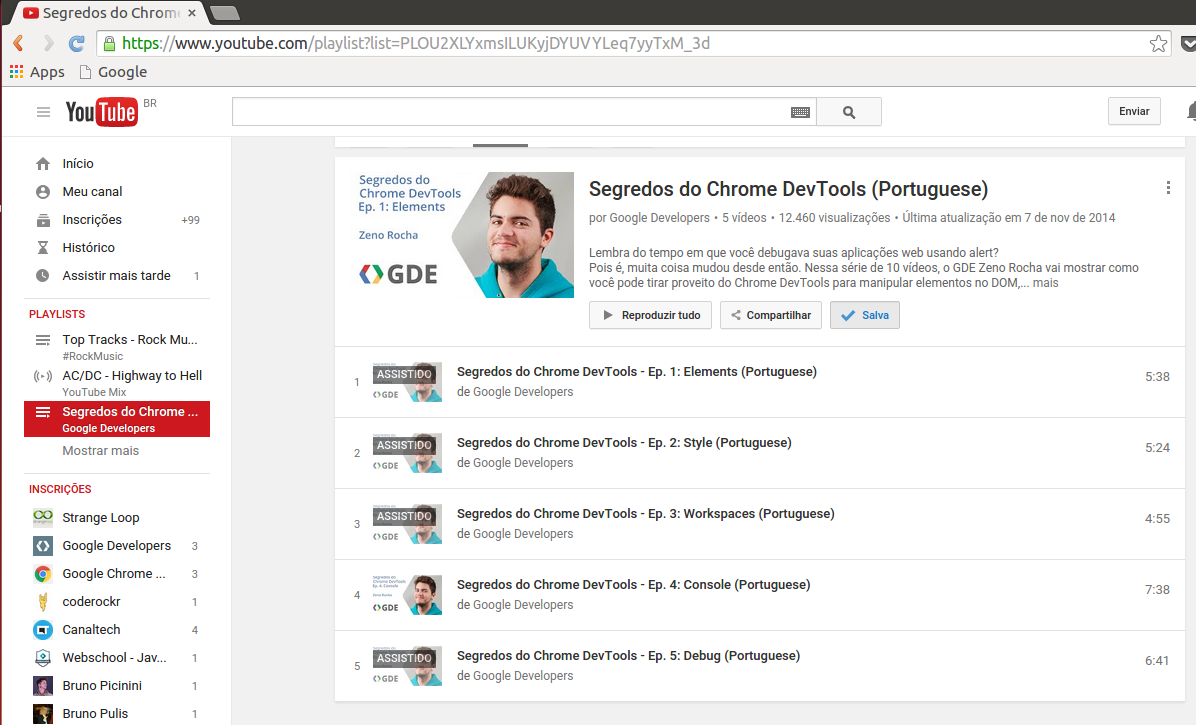Click Reproduzir tudo button
The image size is (1196, 725).
(651, 315)
